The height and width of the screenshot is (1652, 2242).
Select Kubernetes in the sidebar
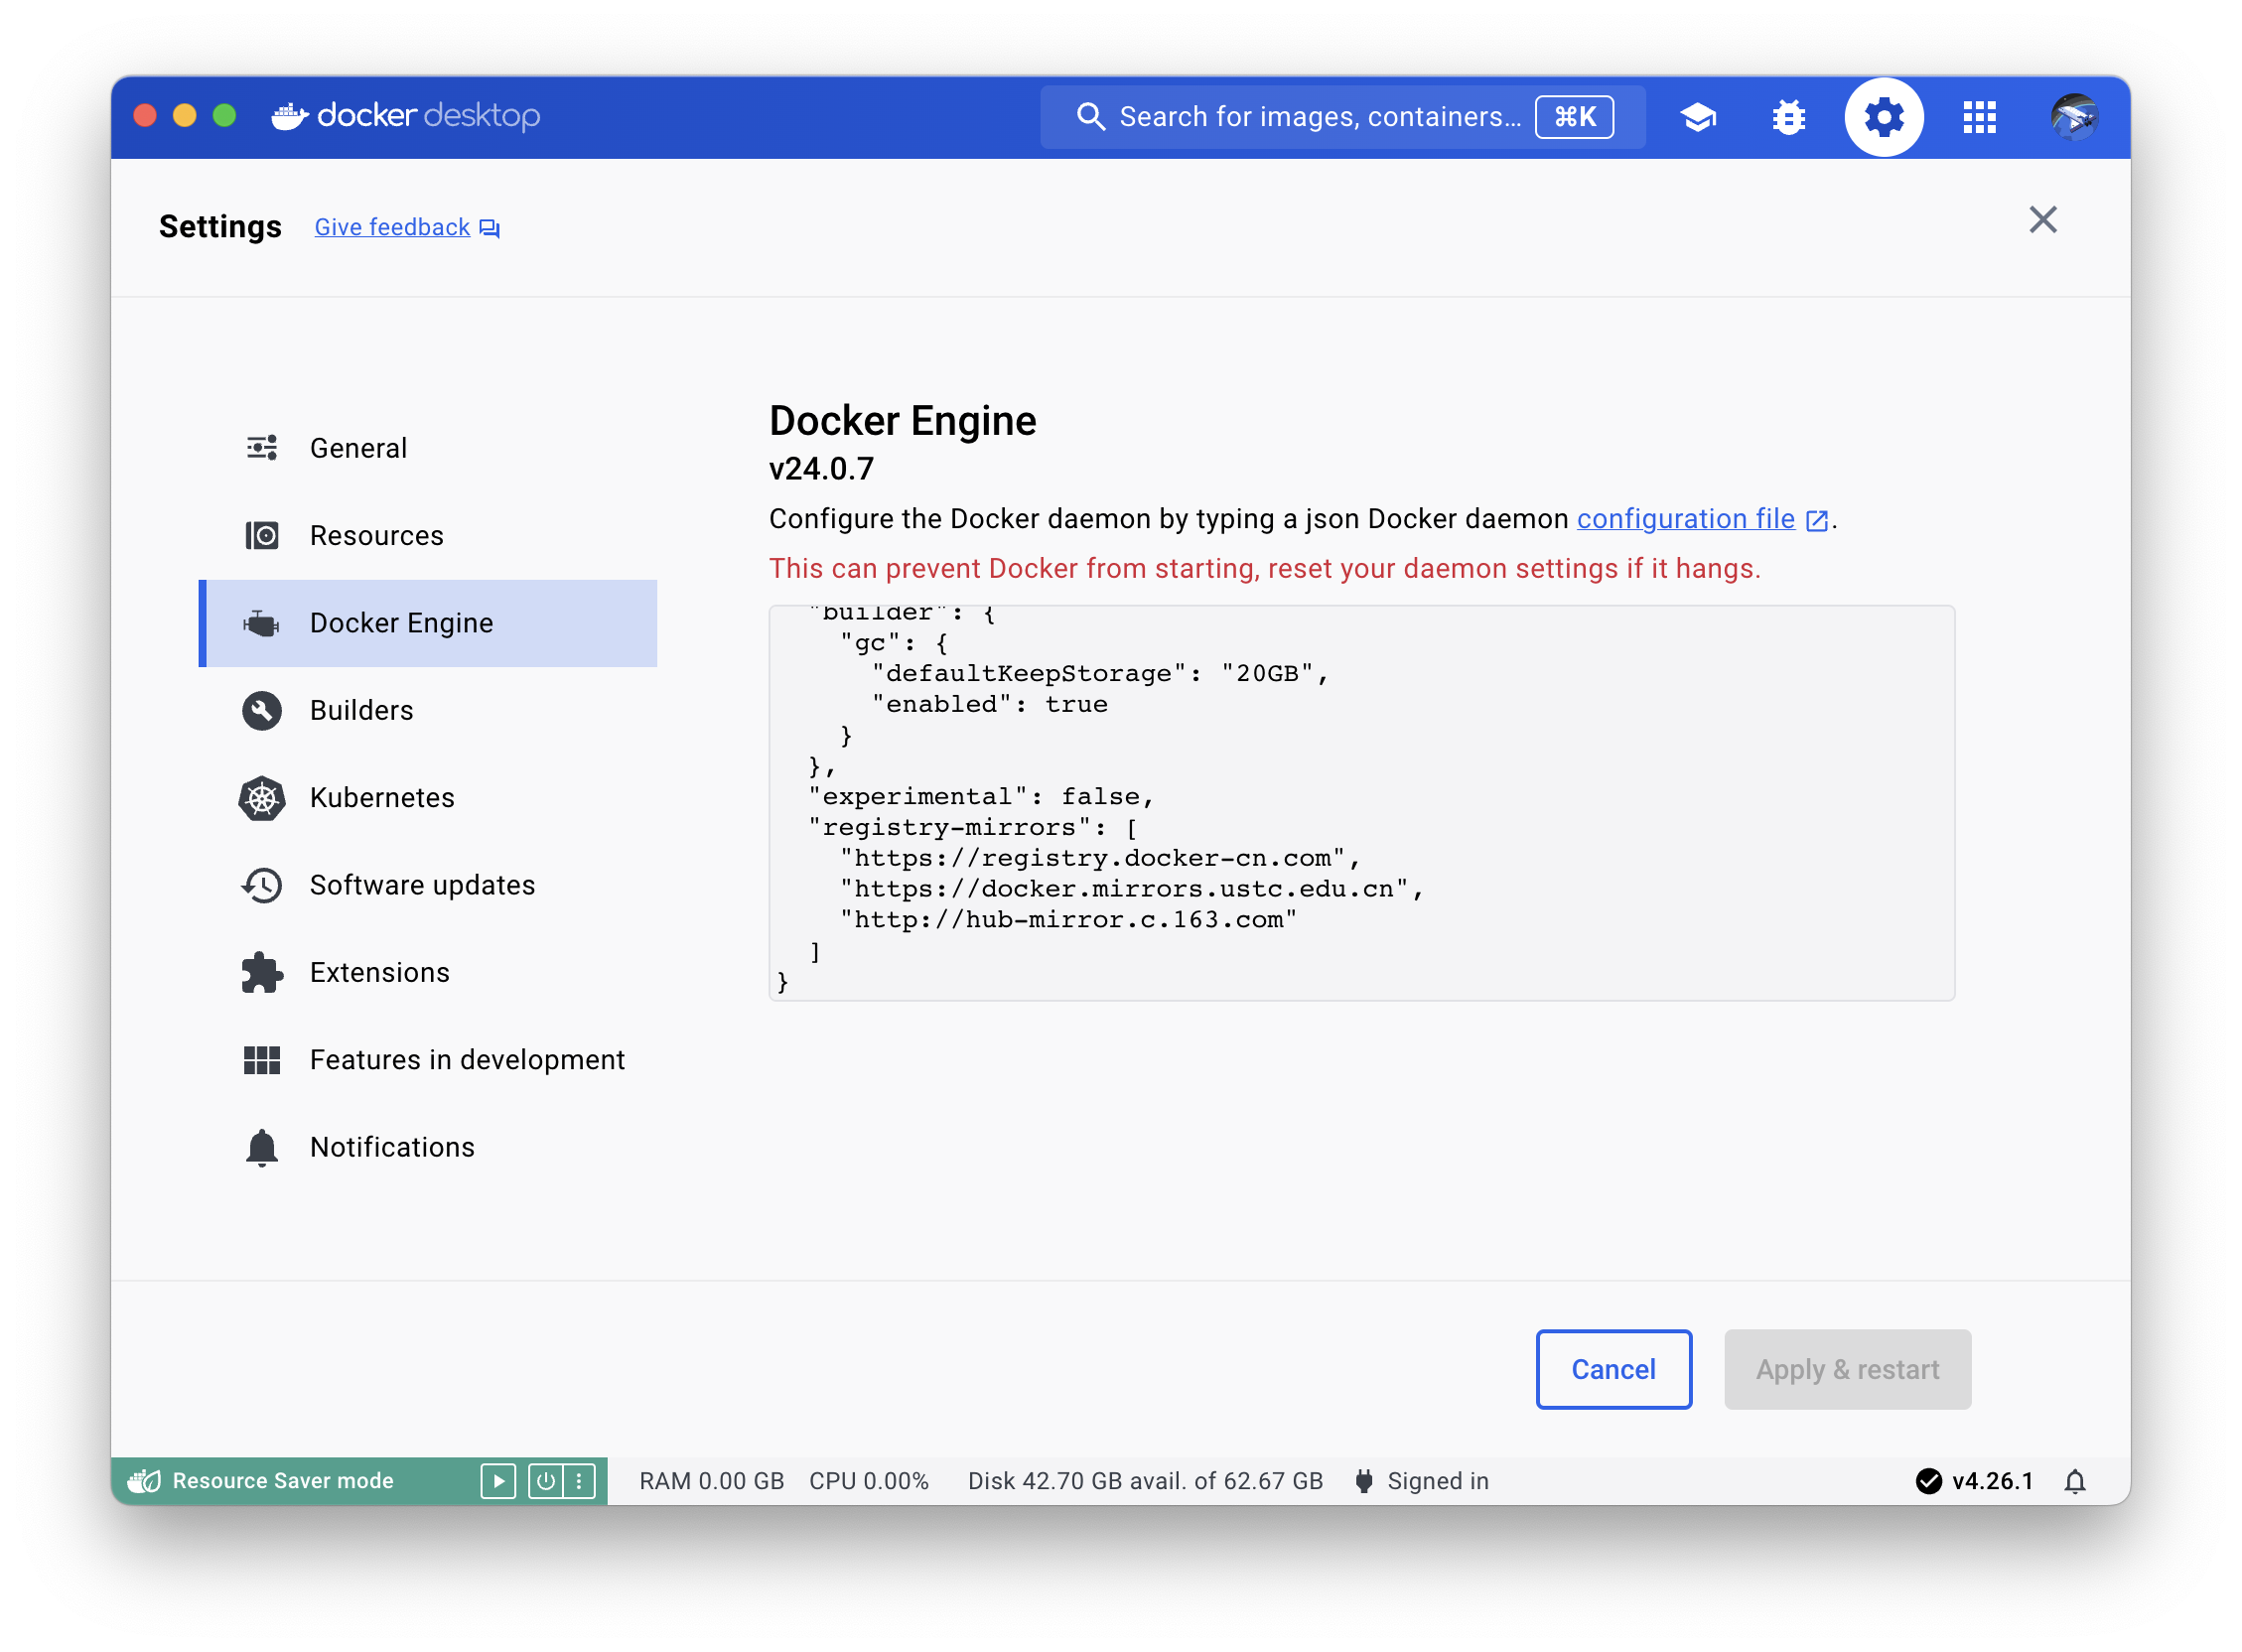tap(381, 797)
